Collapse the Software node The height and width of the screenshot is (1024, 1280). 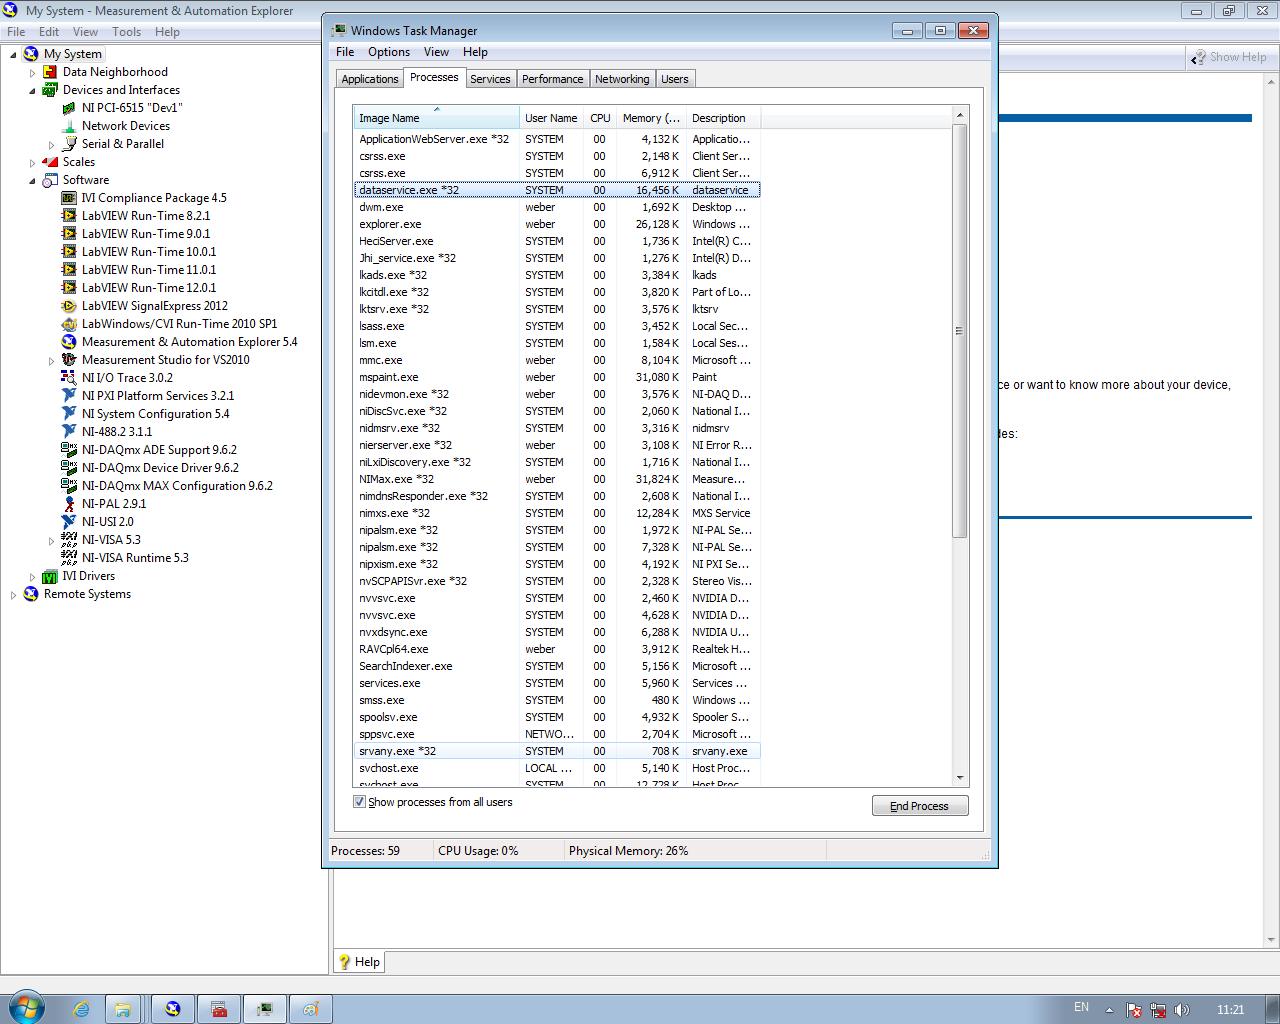tap(32, 180)
